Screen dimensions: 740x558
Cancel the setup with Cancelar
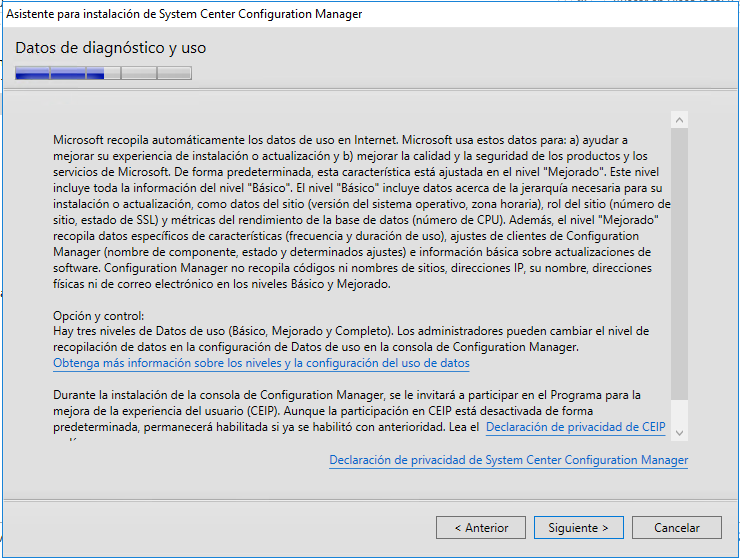pos(677,527)
